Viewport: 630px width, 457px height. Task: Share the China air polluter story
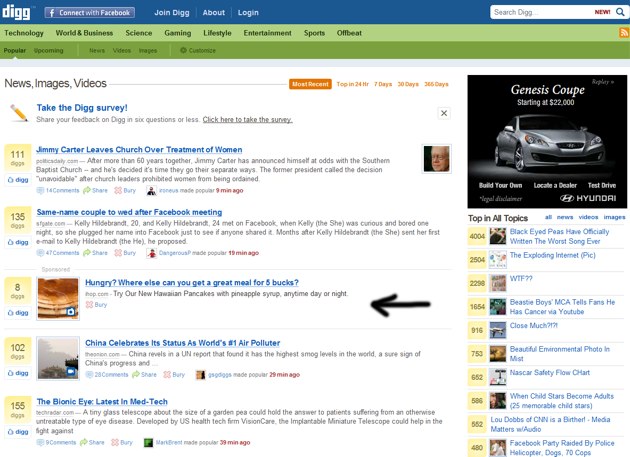click(145, 375)
